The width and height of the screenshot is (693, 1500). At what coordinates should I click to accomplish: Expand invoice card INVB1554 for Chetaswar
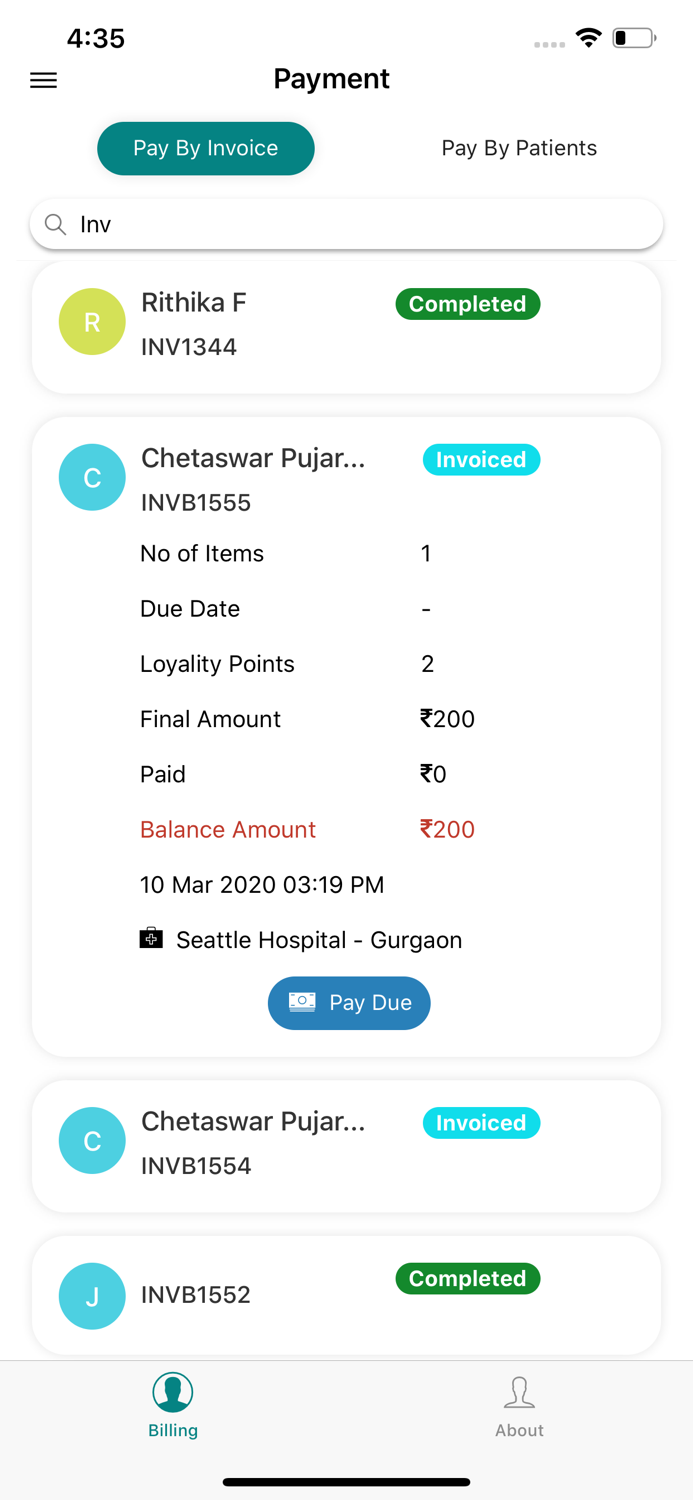click(x=345, y=1145)
